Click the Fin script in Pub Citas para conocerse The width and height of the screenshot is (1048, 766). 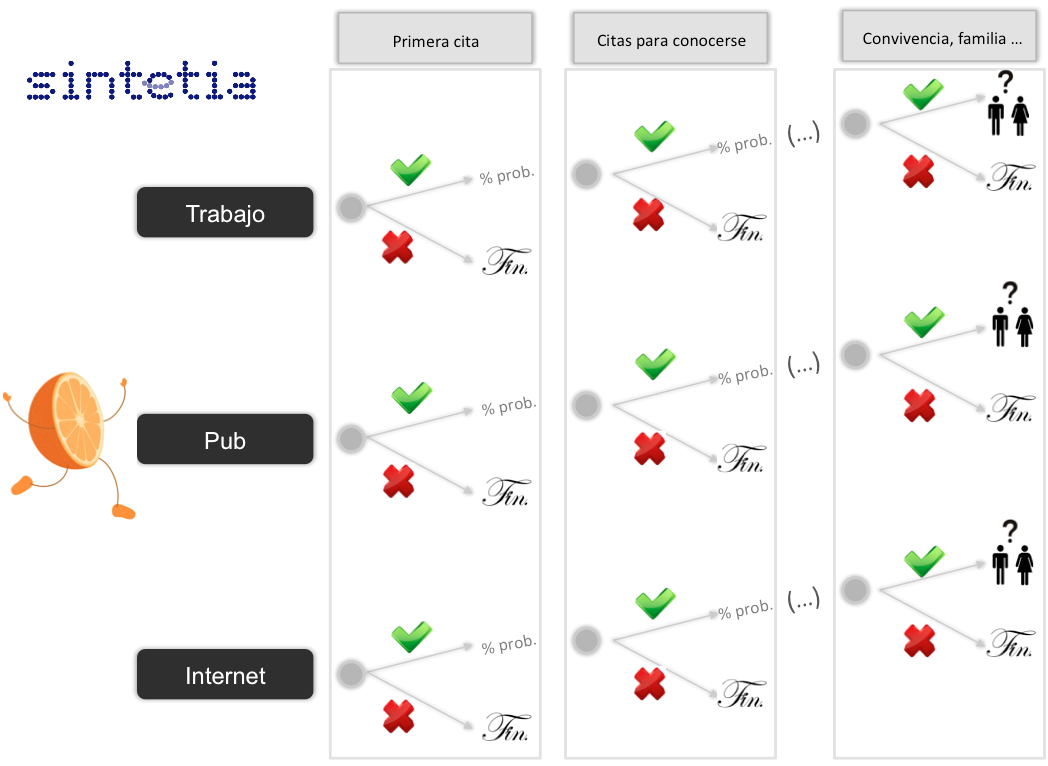click(741, 458)
